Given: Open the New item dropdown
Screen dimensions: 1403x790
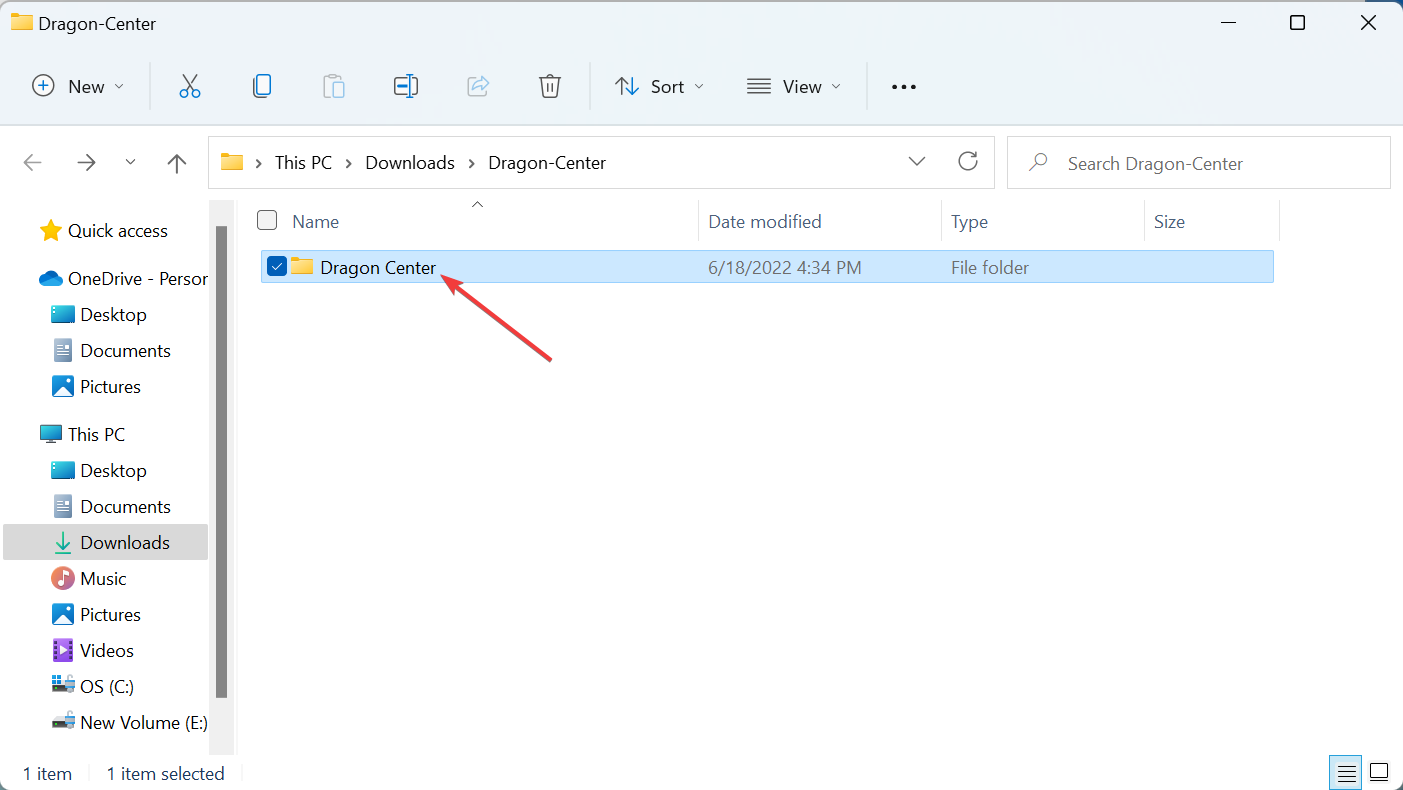Looking at the screenshot, I should tap(79, 86).
